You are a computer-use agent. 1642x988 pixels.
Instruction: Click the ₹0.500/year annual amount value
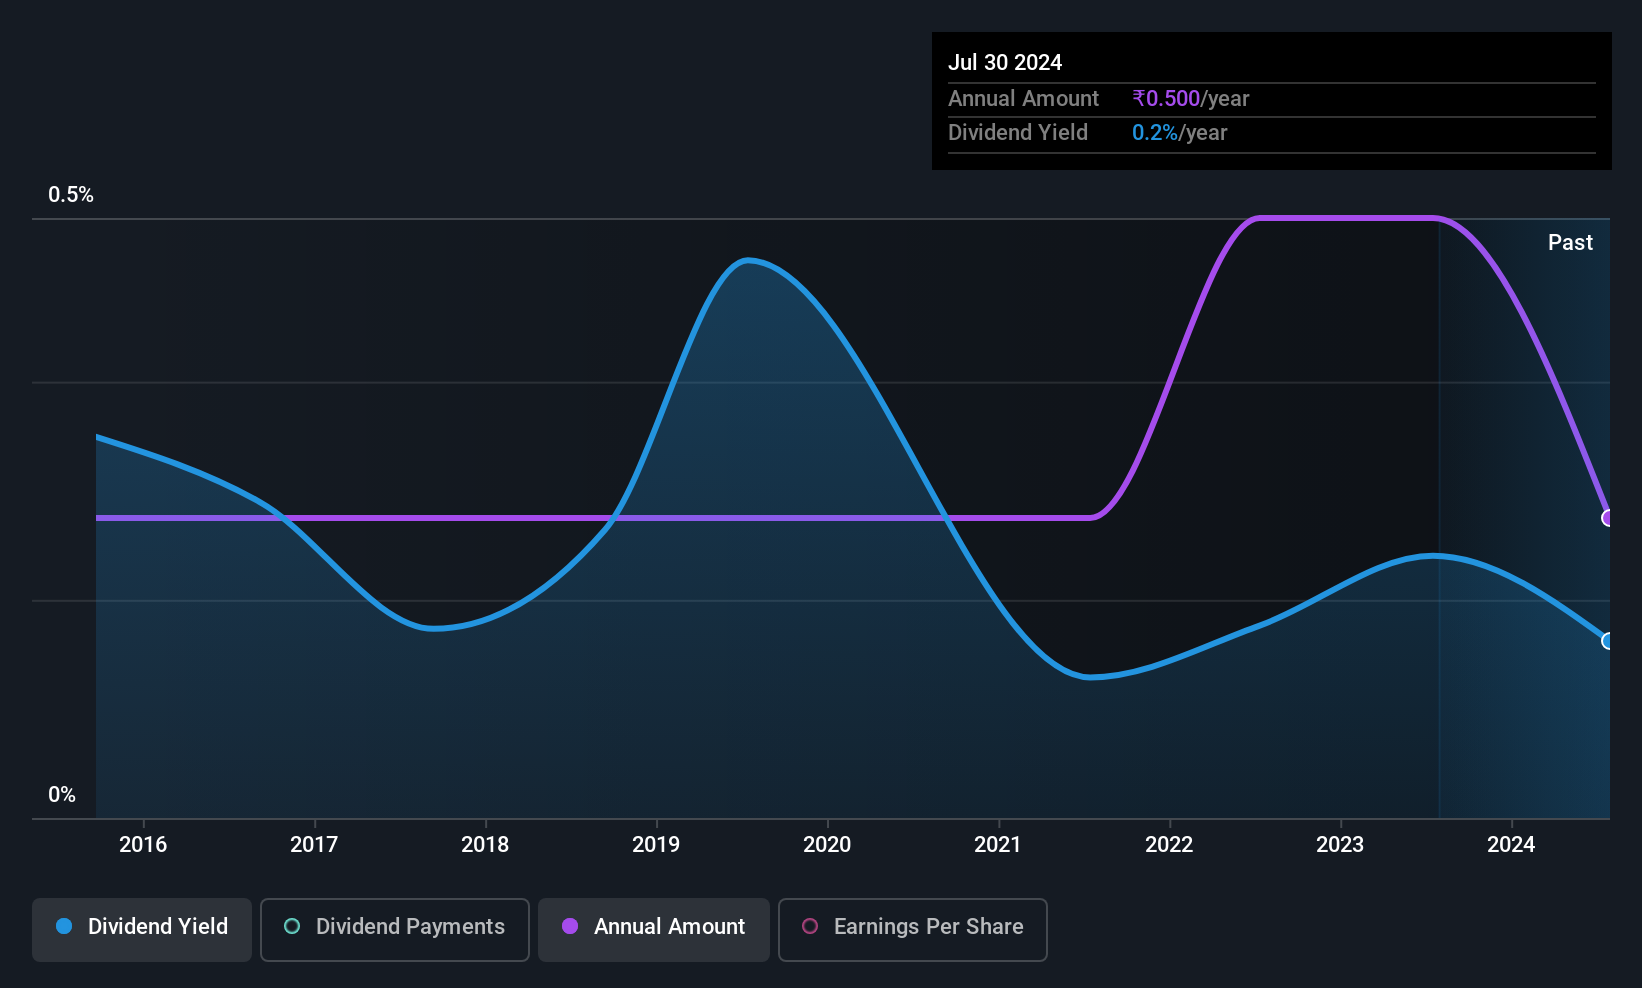(x=1191, y=98)
